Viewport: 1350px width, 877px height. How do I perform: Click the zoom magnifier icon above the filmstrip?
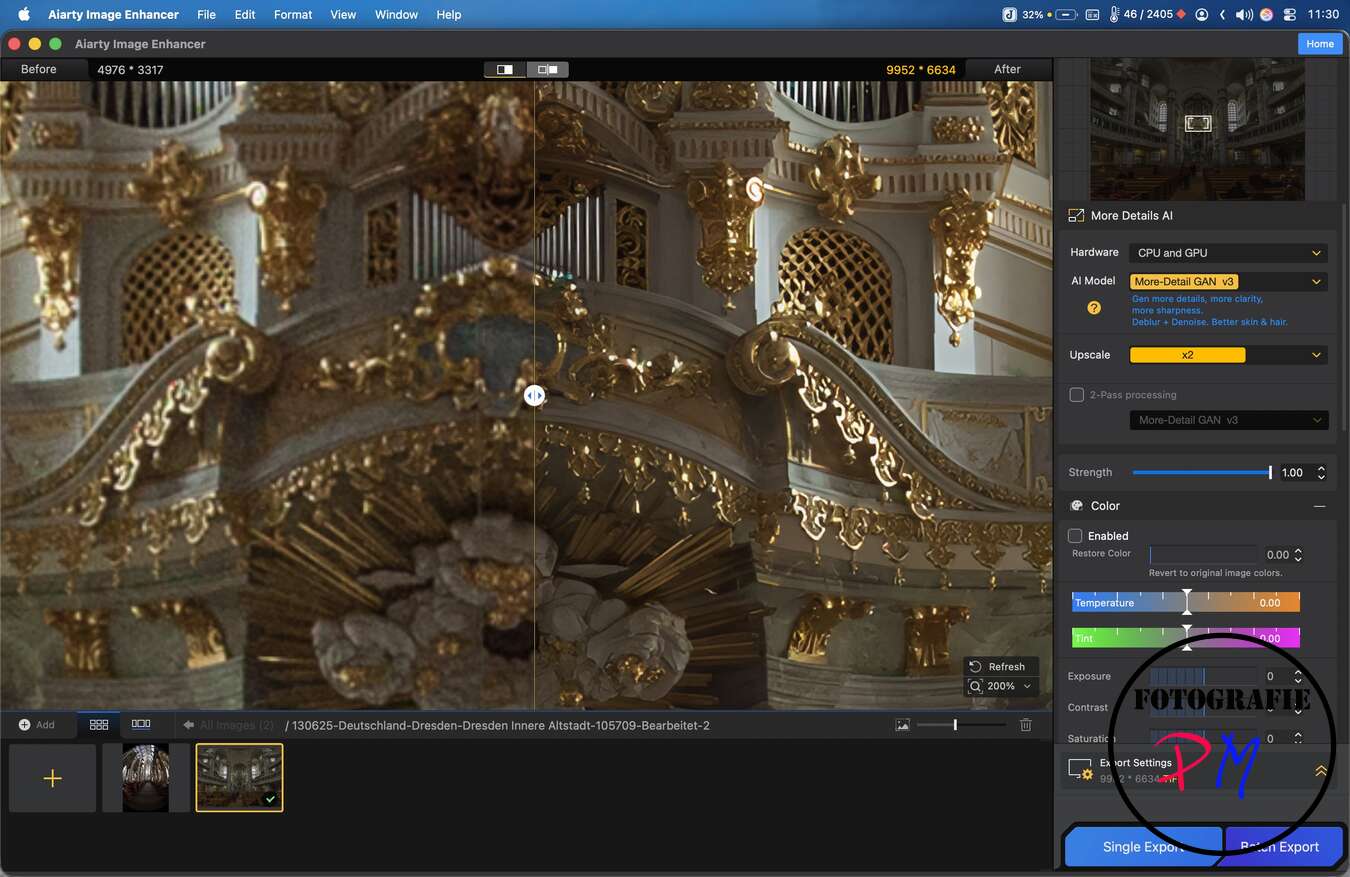[x=975, y=686]
